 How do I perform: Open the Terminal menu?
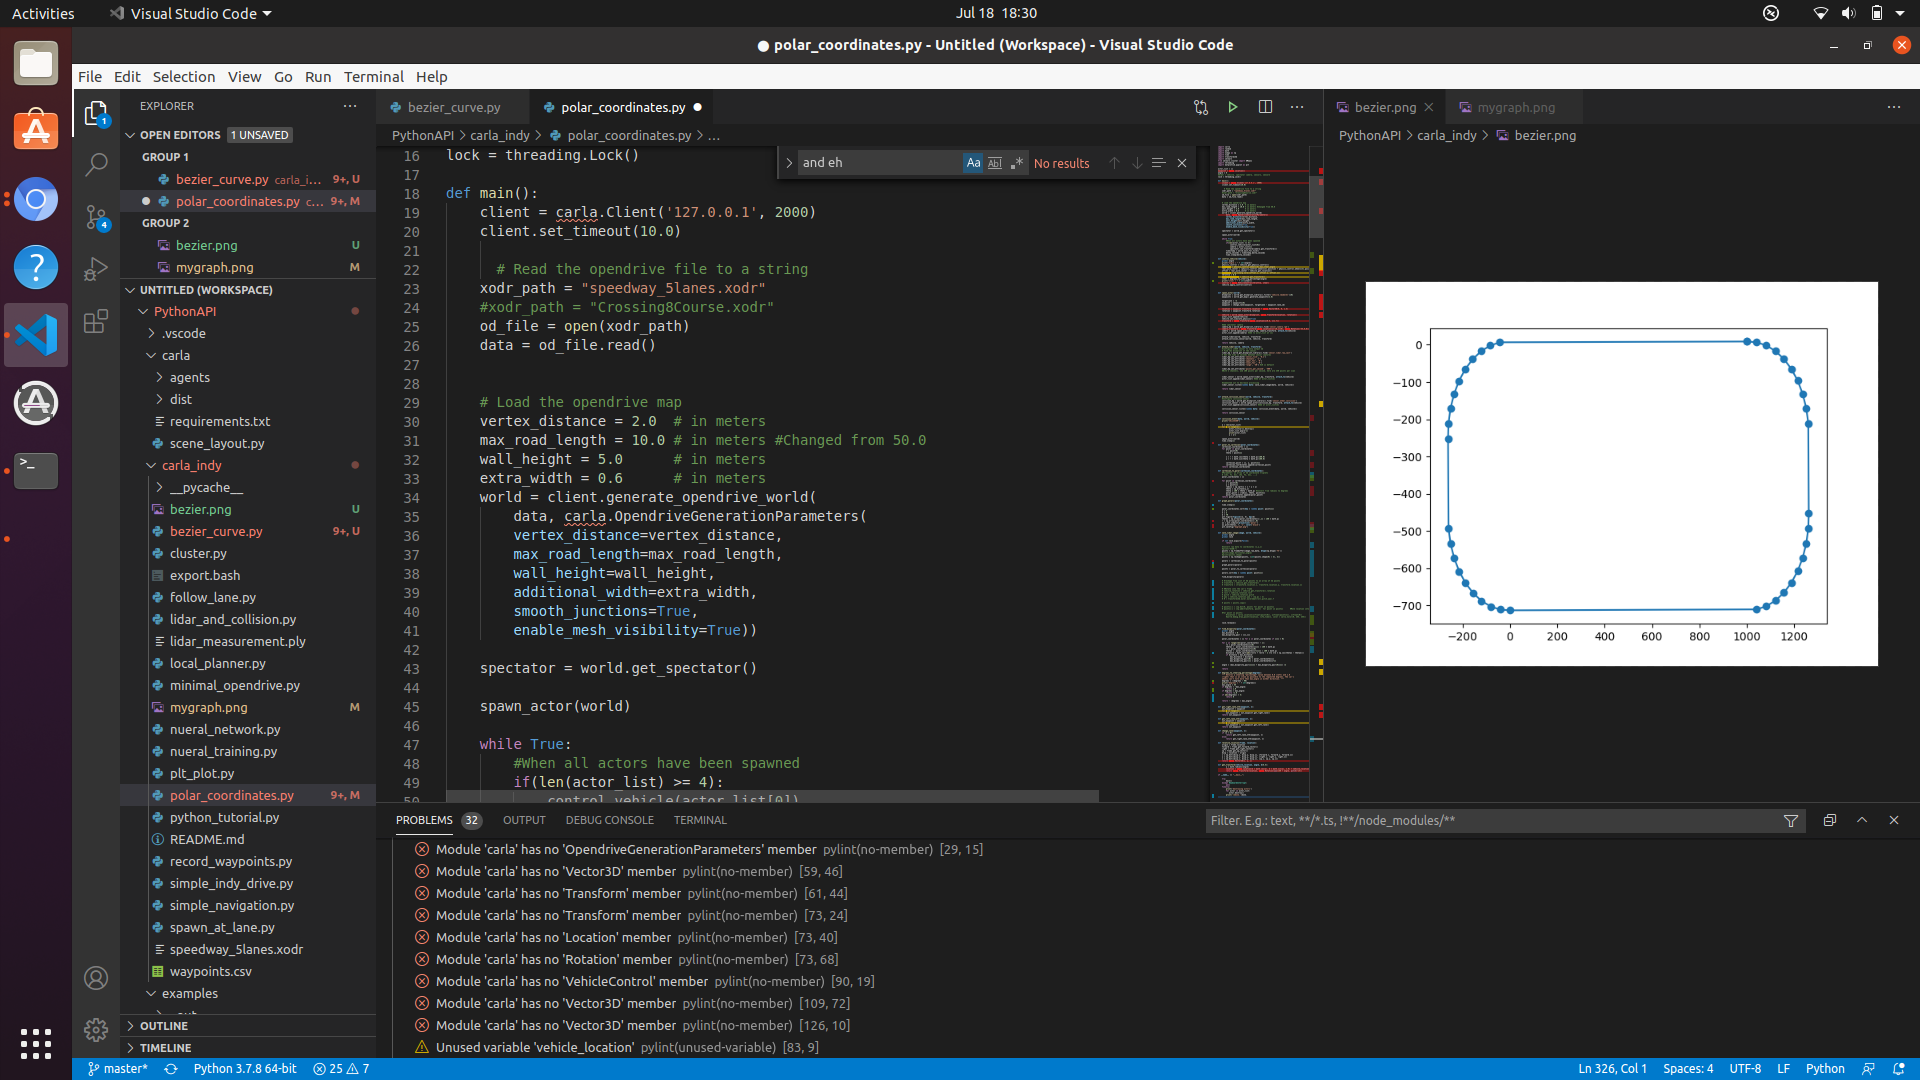click(374, 76)
